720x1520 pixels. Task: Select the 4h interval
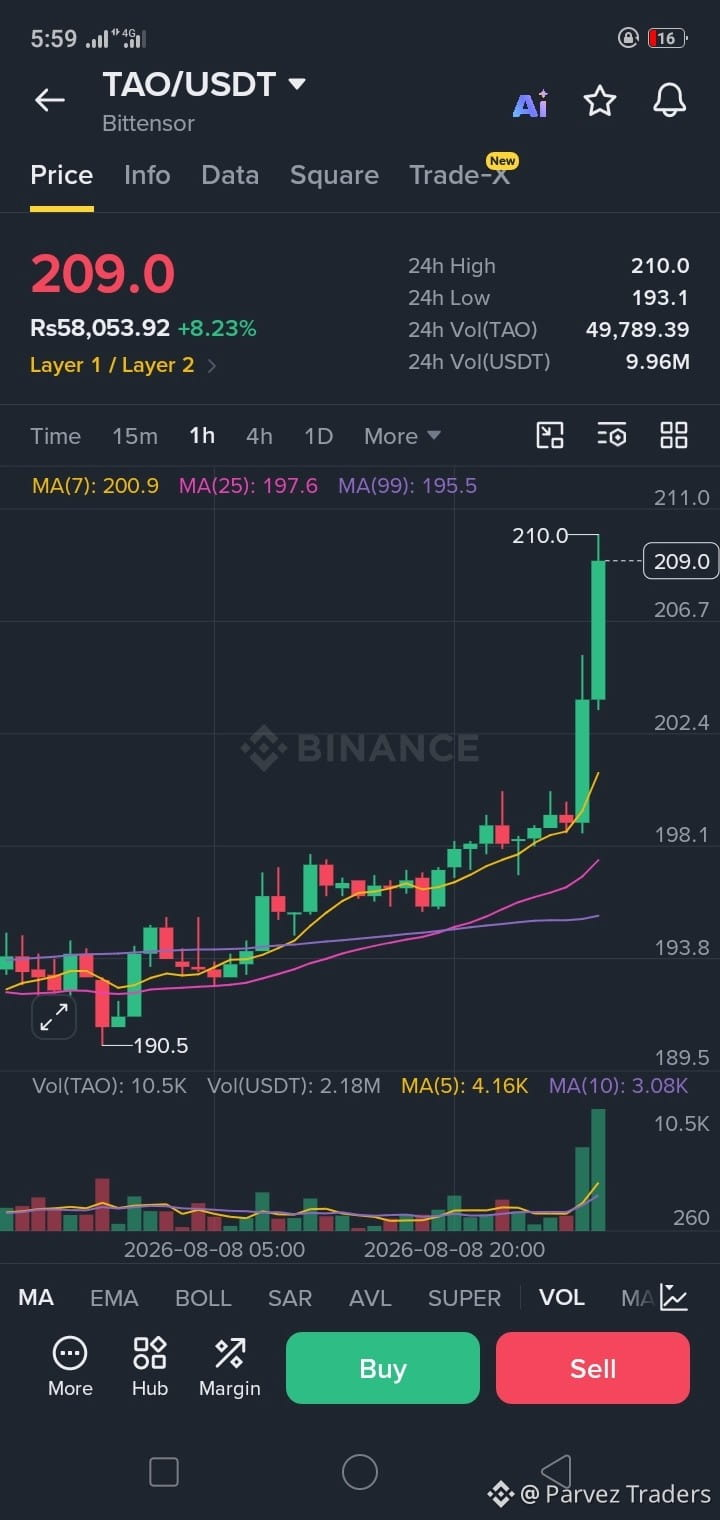[x=259, y=436]
